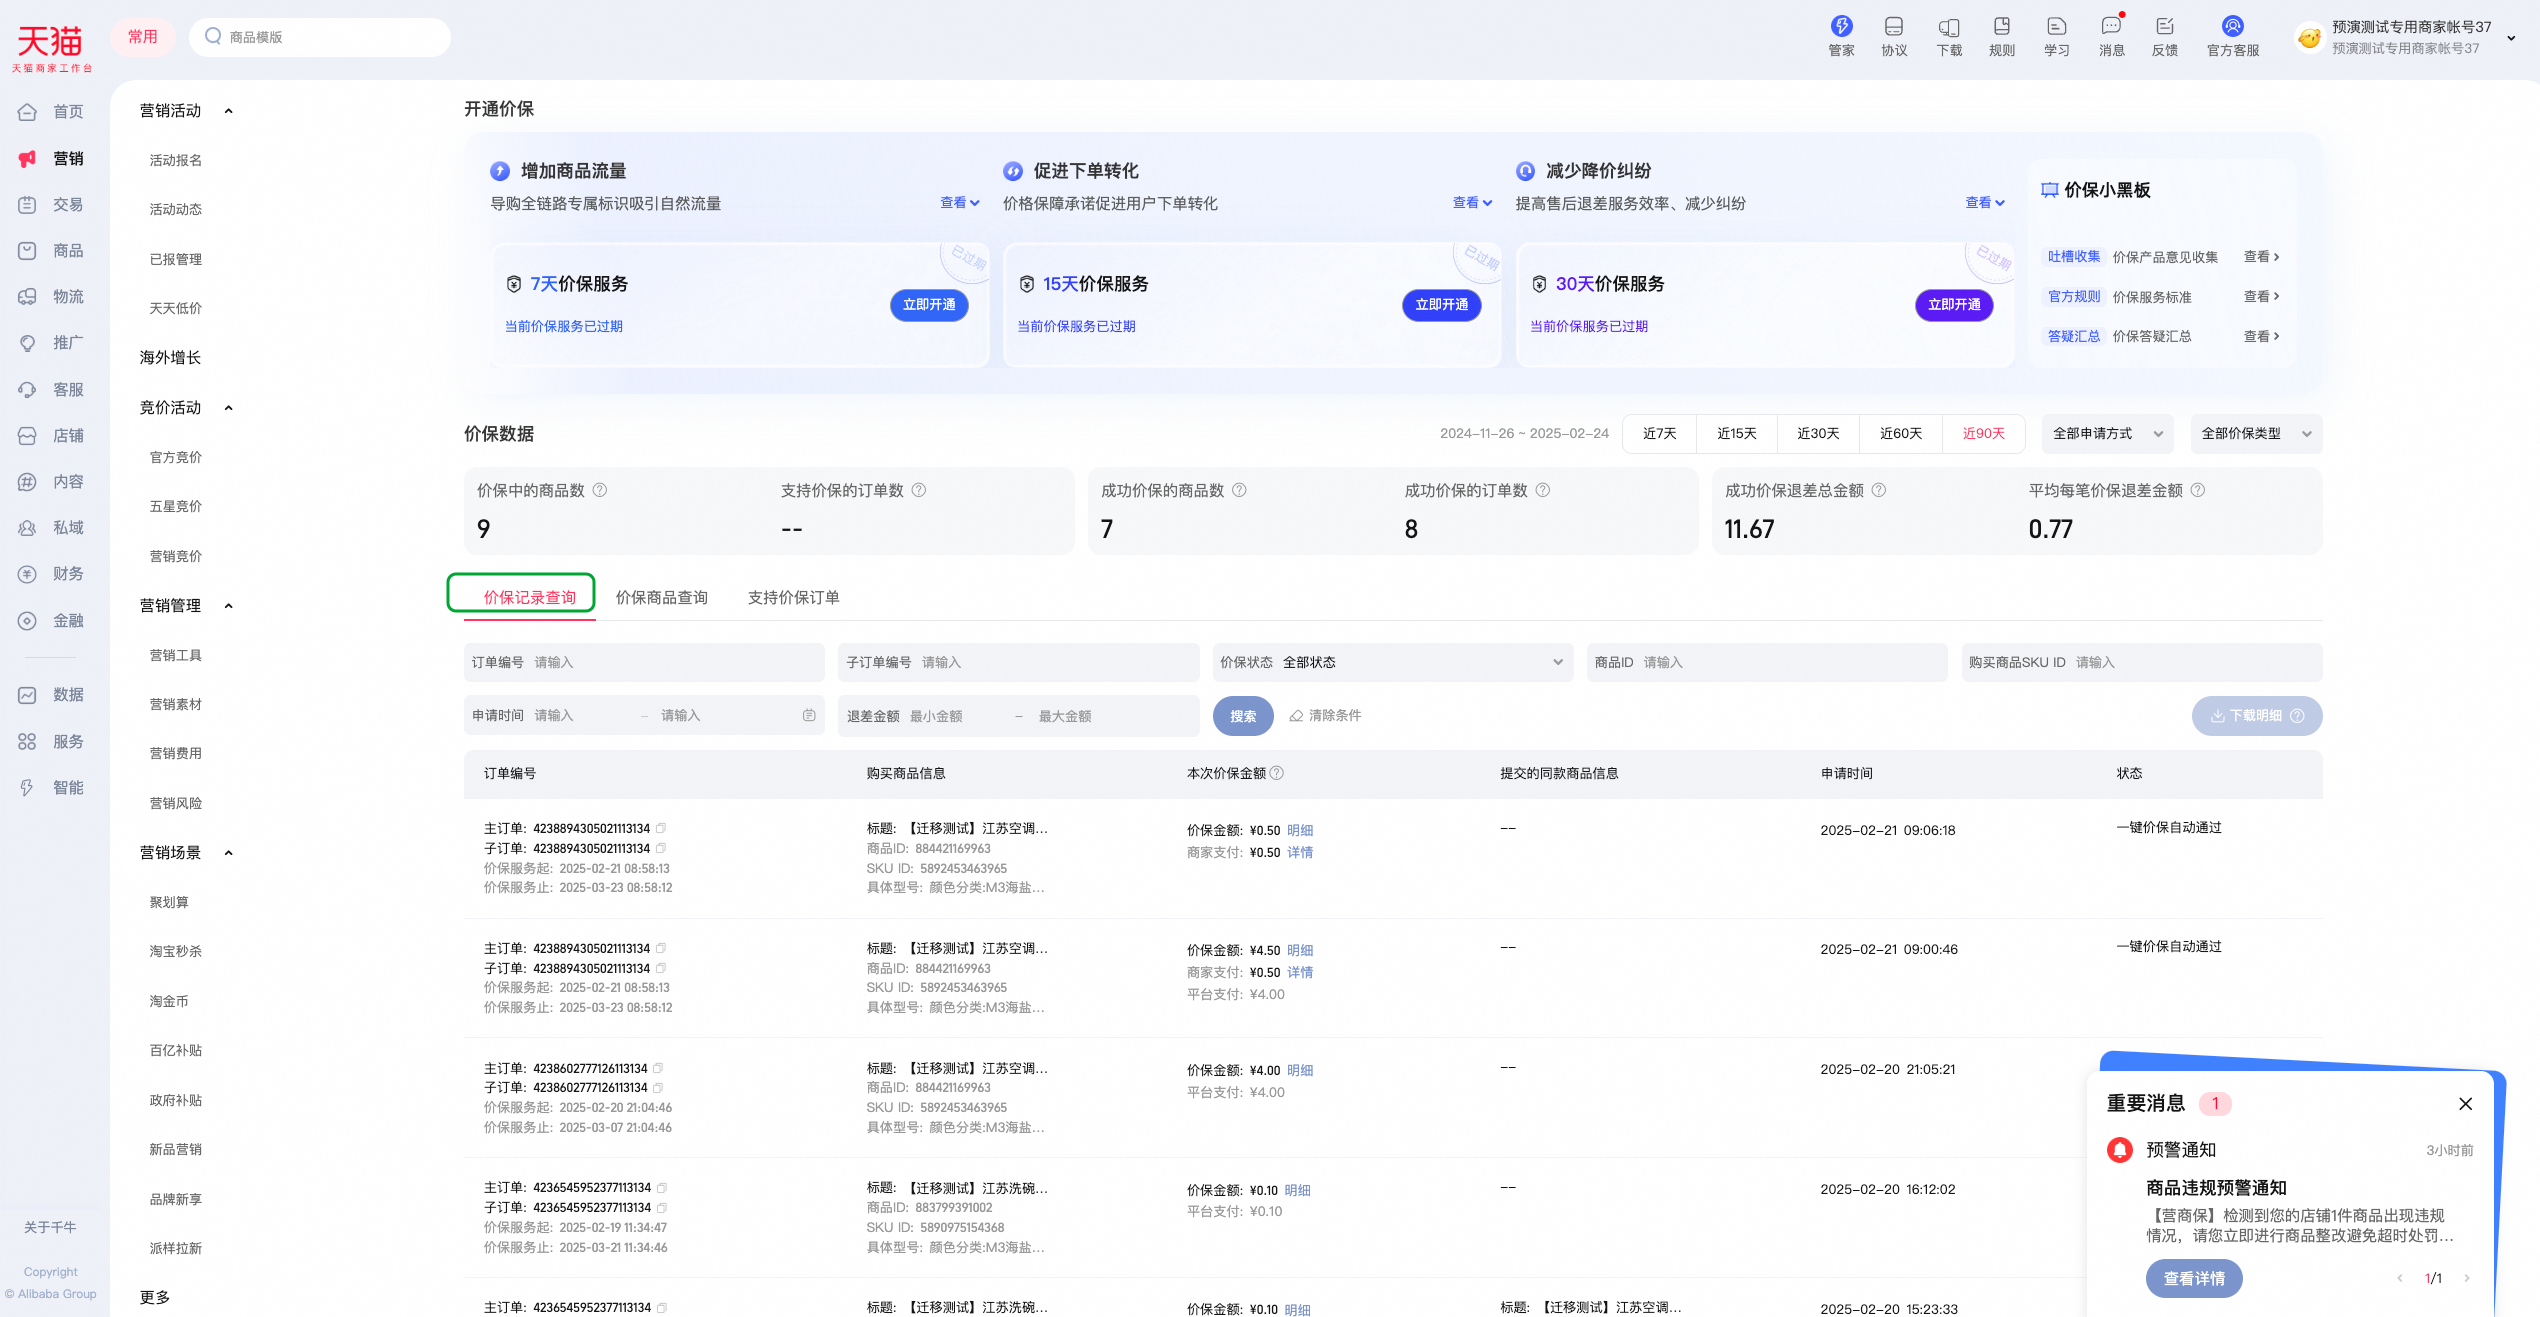
Task: Open the 全部申请方式 dropdown
Action: click(x=2107, y=433)
